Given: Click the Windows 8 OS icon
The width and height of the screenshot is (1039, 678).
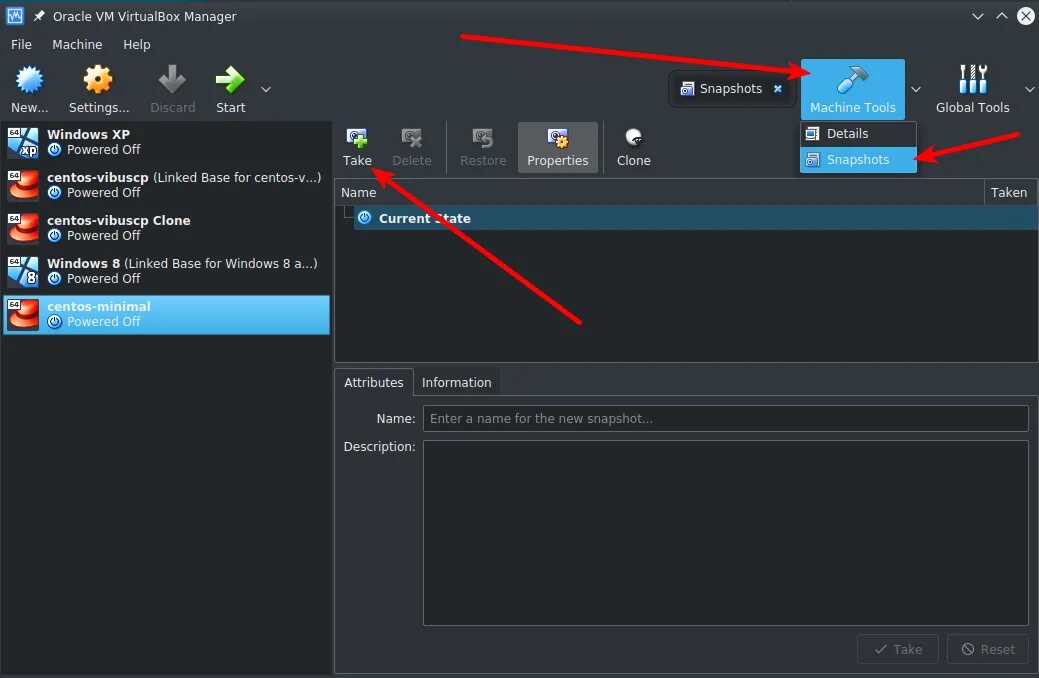Looking at the screenshot, I should pyautogui.click(x=23, y=271).
